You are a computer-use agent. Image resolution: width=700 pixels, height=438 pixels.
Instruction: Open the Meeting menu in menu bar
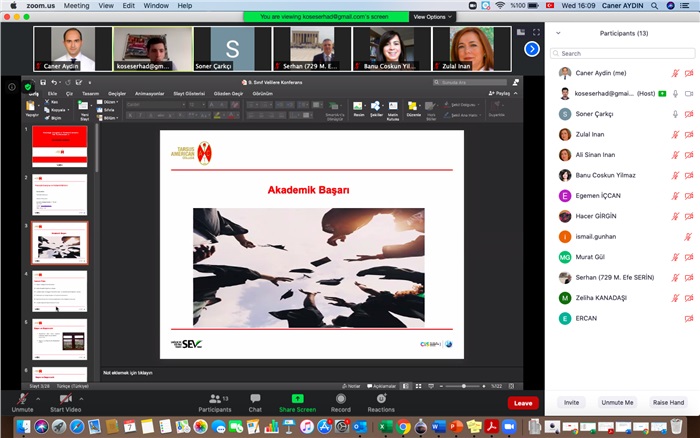[76, 6]
